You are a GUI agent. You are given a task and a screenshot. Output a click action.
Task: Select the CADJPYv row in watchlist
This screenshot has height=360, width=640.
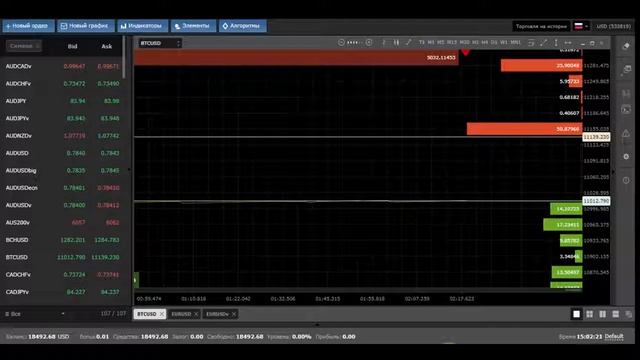pyautogui.click(x=62, y=292)
